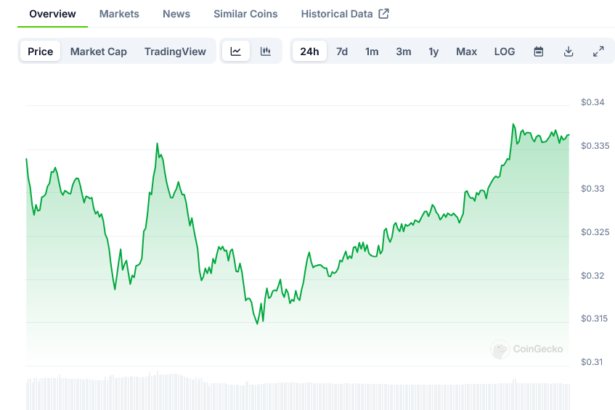The height and width of the screenshot is (410, 615).
Task: Select the 24h time range
Action: point(310,52)
